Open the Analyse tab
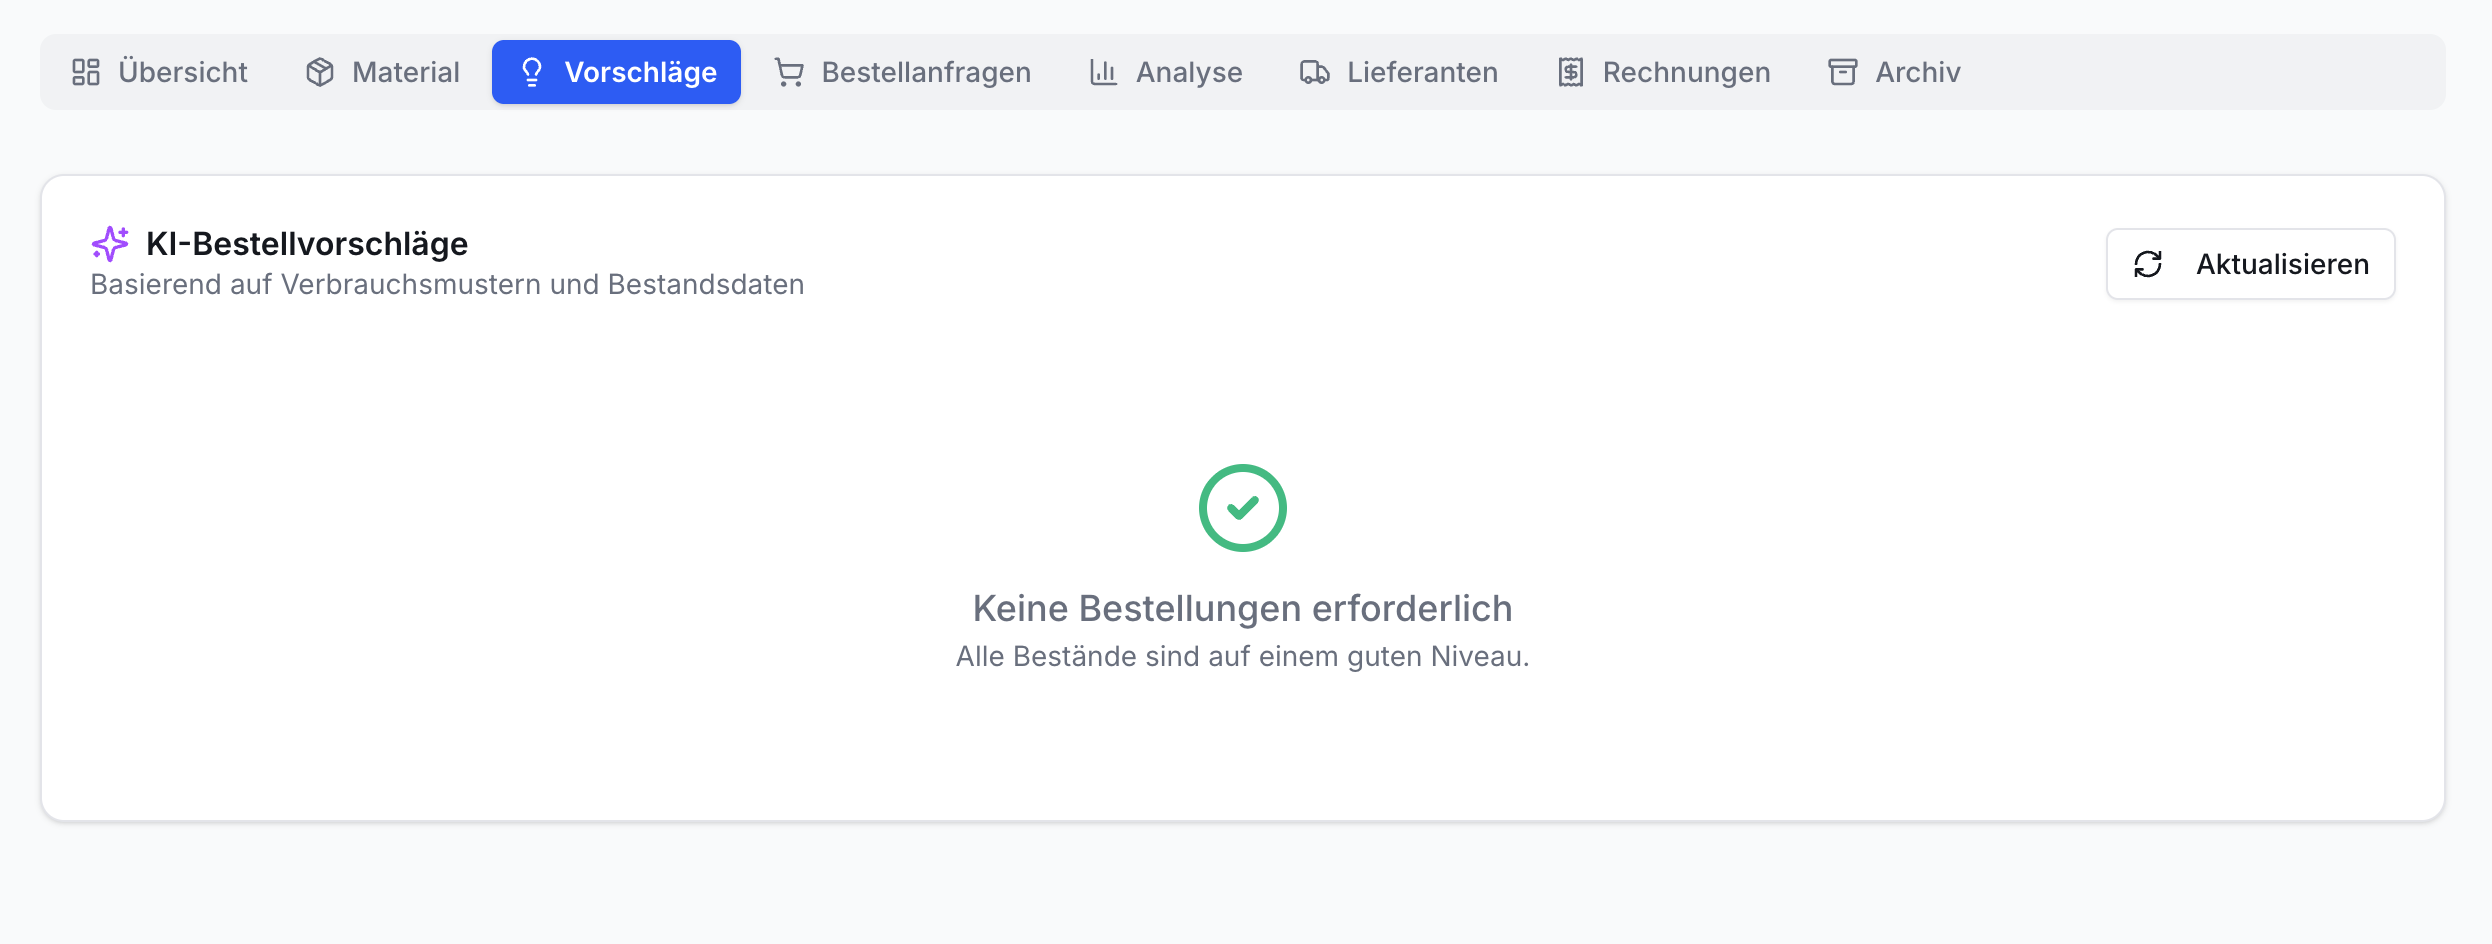The width and height of the screenshot is (2492, 944). 1165,72
